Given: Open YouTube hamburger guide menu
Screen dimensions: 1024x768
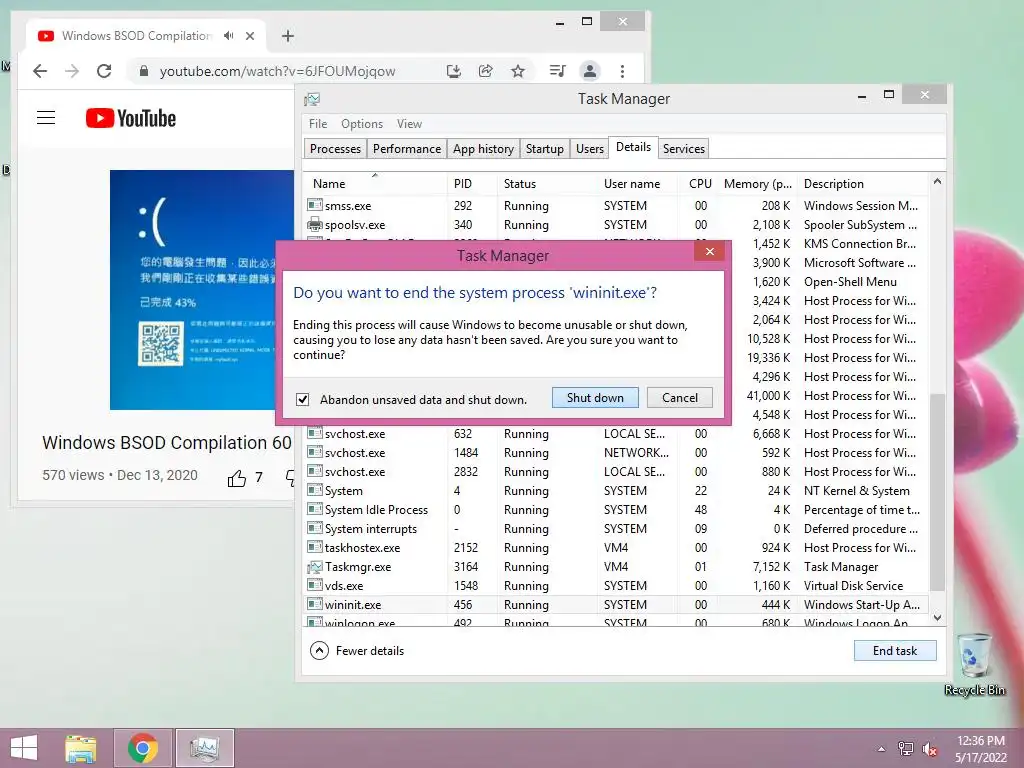Looking at the screenshot, I should (46, 118).
